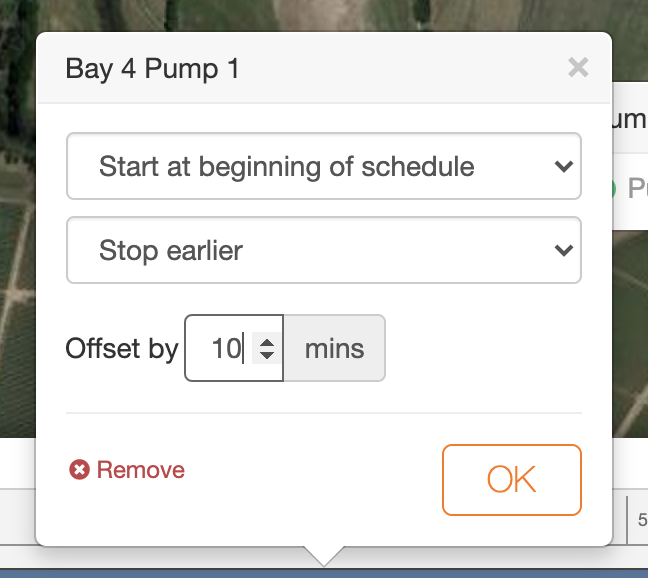Click the chevron on the Stop earlier dropdown
This screenshot has height=578, width=648.
[563, 250]
